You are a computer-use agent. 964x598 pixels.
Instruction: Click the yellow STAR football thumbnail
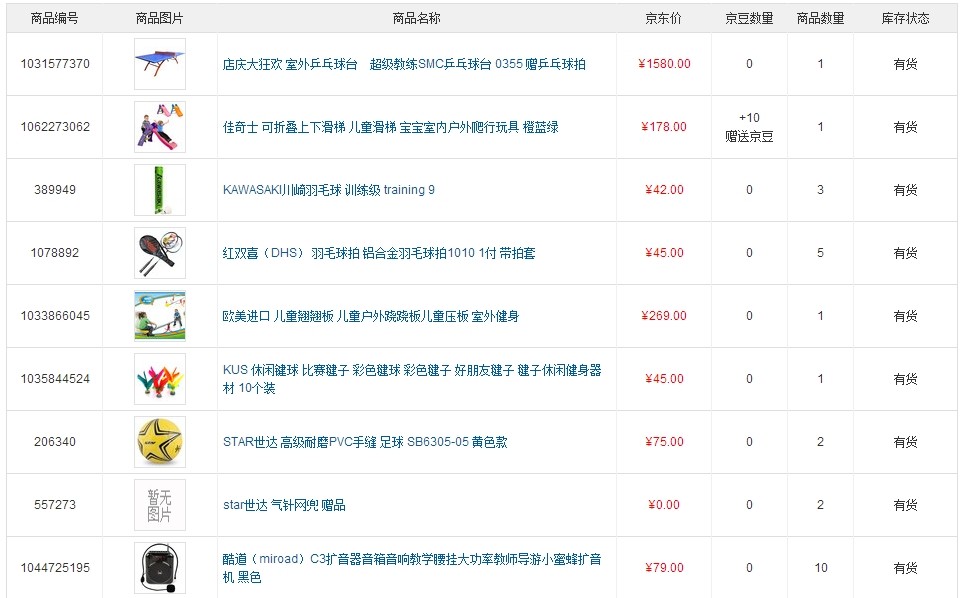tap(160, 442)
